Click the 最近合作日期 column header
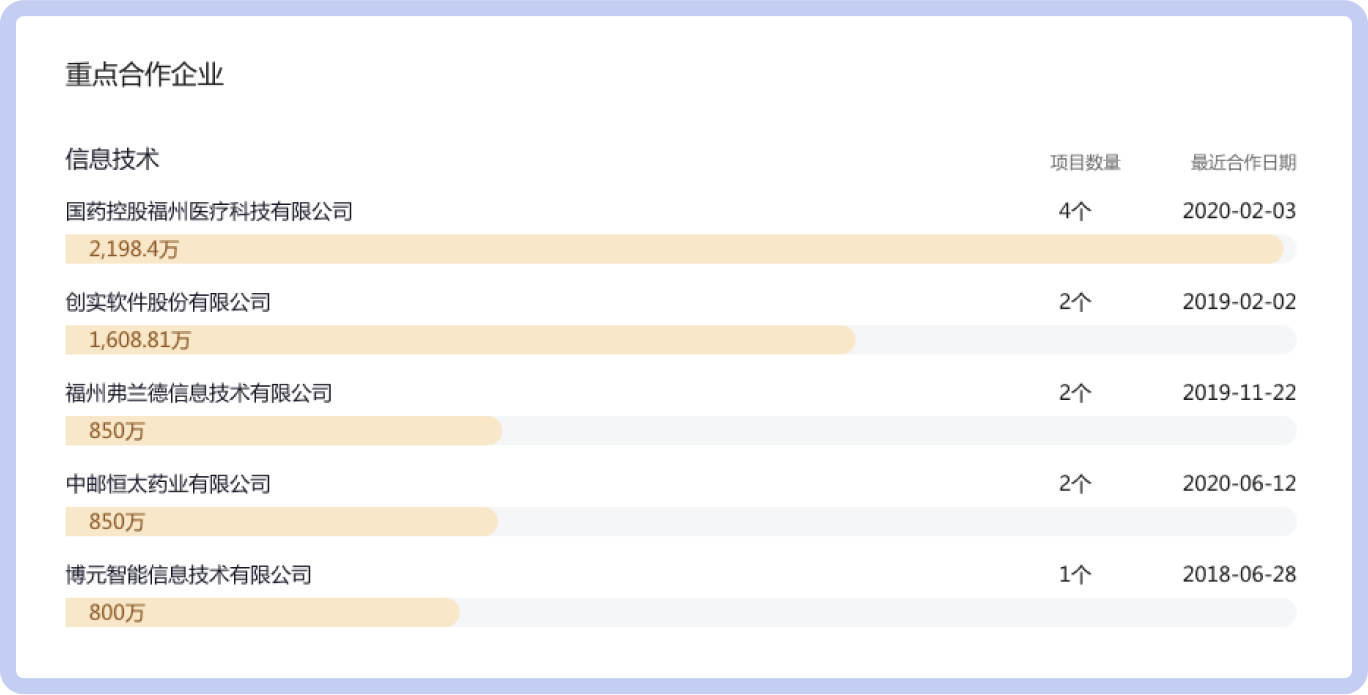1368x695 pixels. point(1243,163)
